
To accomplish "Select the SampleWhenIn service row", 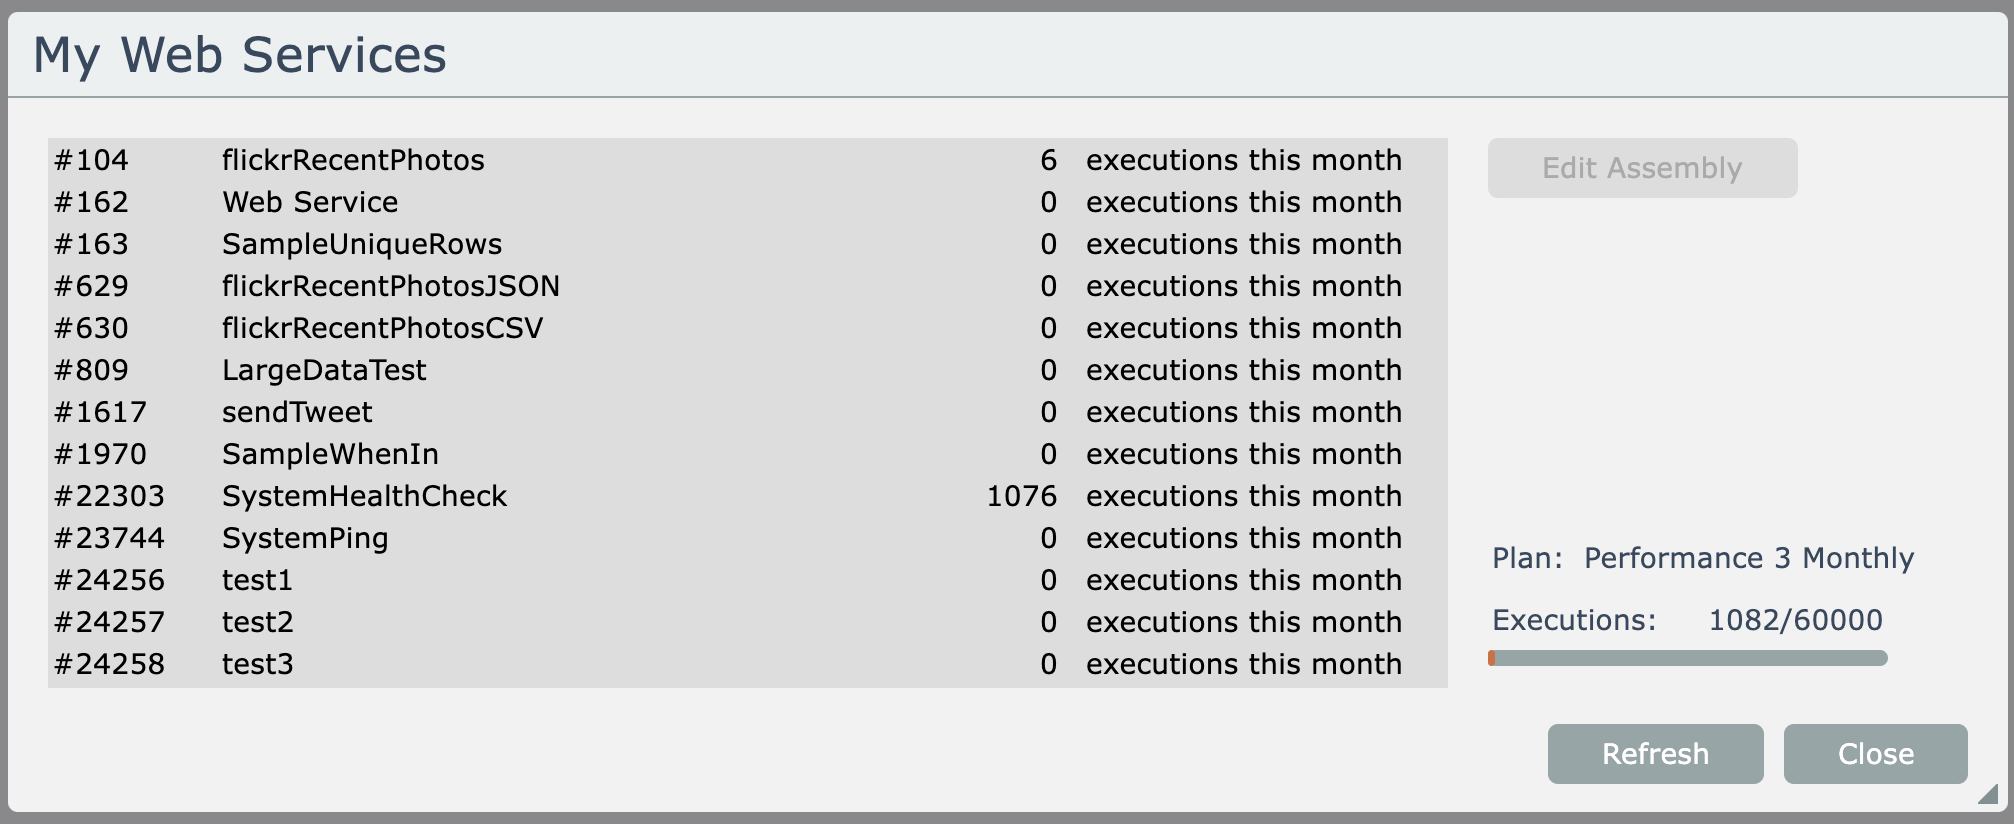I will [330, 454].
